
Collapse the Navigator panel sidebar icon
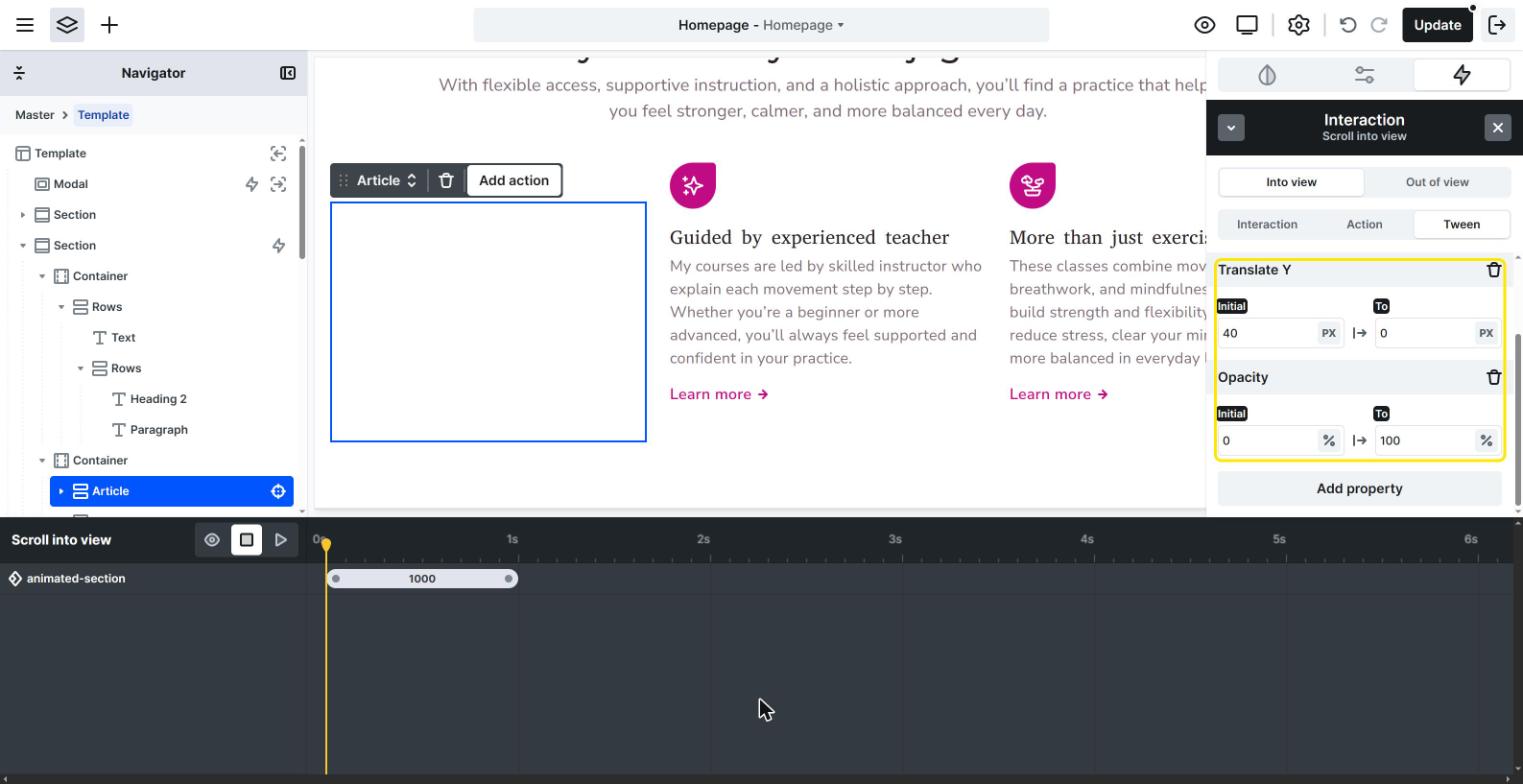288,73
